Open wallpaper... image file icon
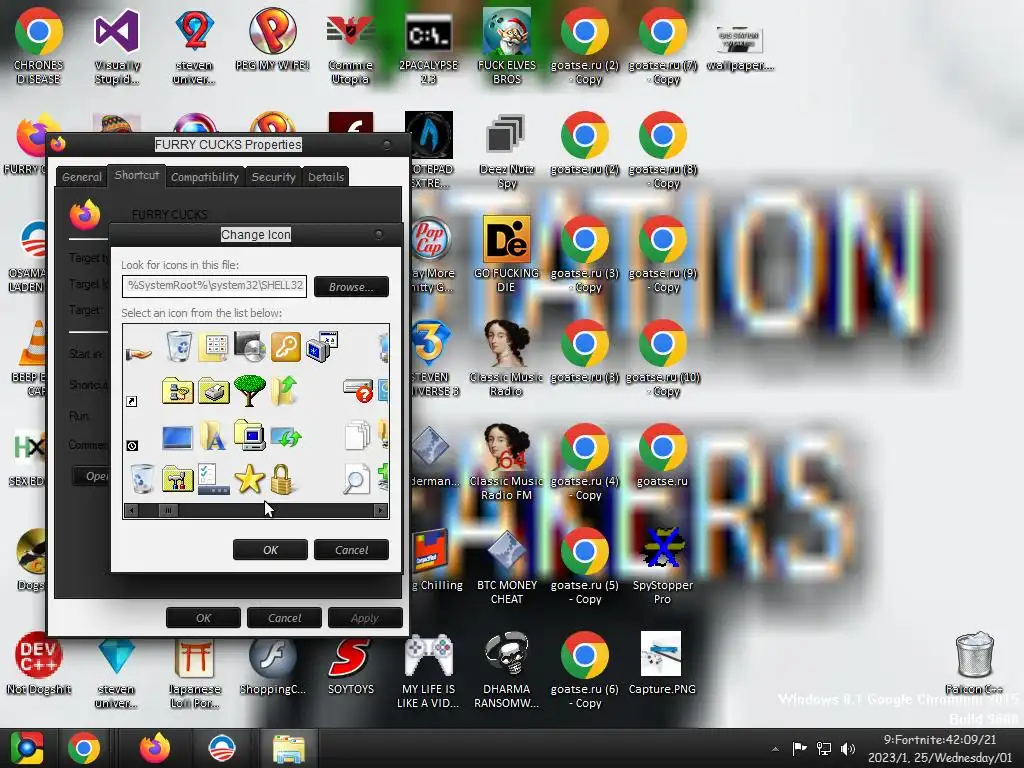This screenshot has width=1024, height=768. pos(740,46)
